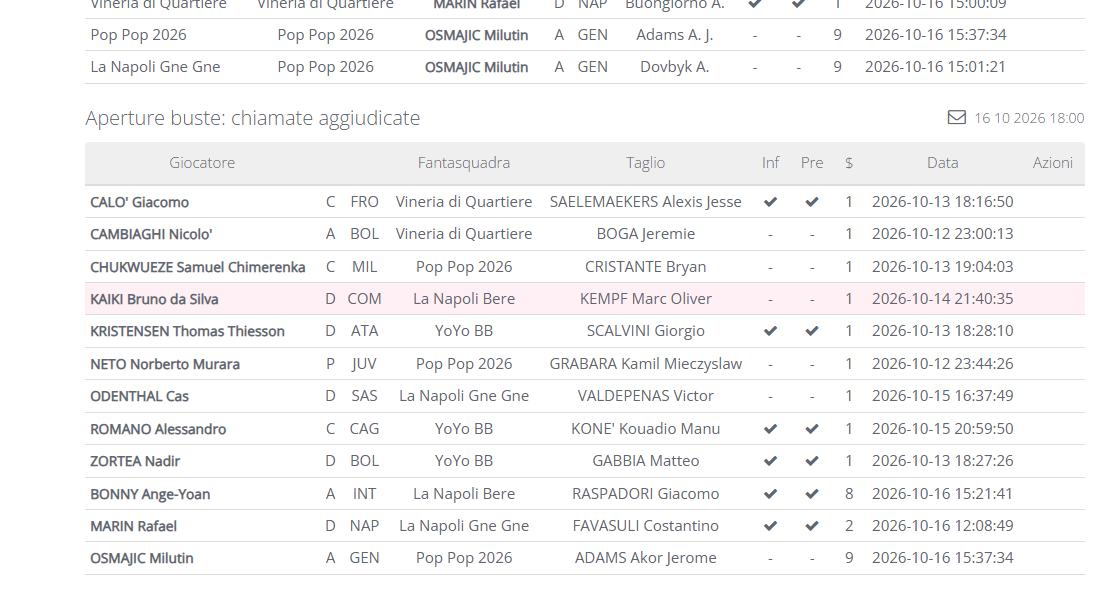
Task: Click the Fantasquadra column header
Action: (x=464, y=163)
